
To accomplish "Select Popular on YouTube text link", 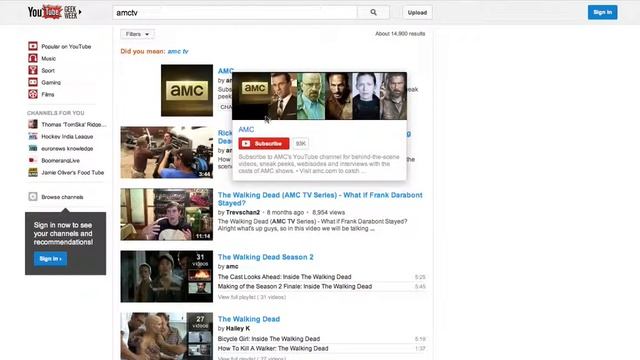I will click(66, 47).
